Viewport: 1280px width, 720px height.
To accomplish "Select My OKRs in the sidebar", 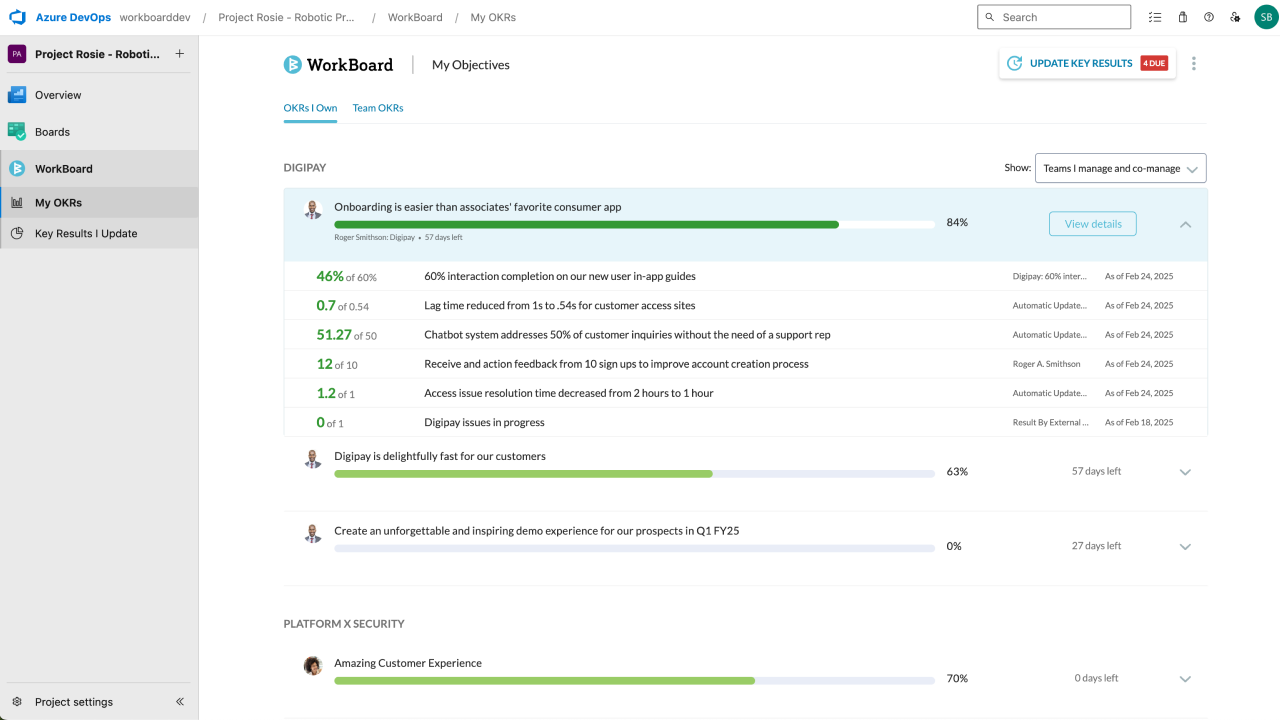I will pos(99,203).
